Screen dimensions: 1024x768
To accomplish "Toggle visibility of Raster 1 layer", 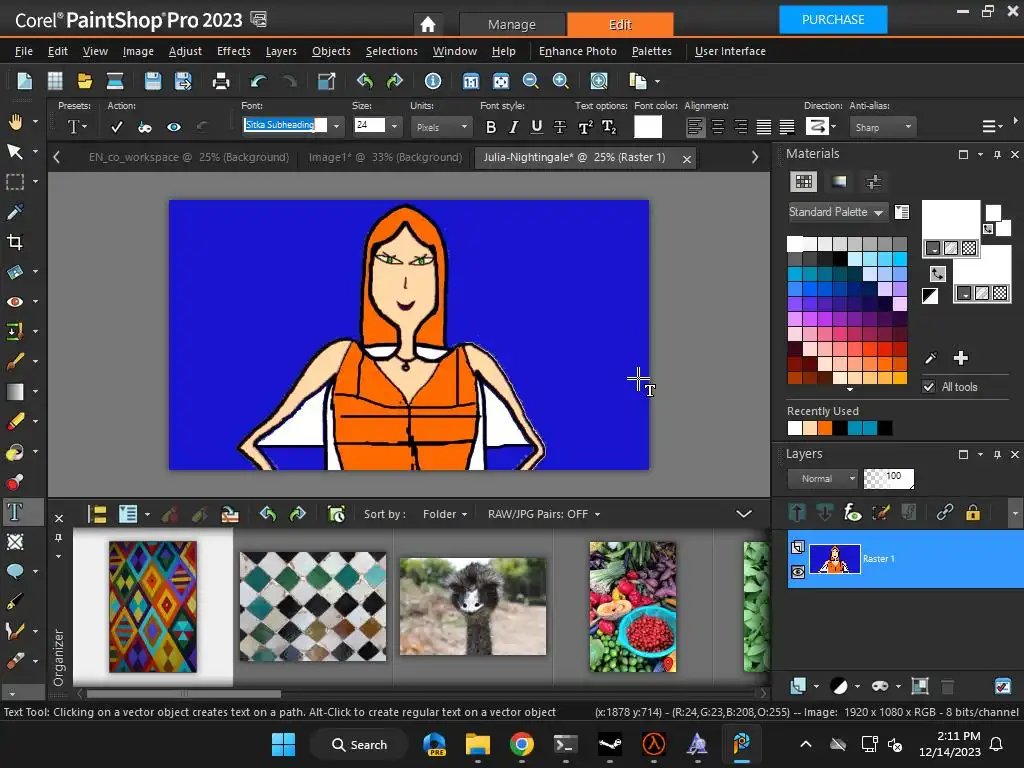I will coord(798,572).
